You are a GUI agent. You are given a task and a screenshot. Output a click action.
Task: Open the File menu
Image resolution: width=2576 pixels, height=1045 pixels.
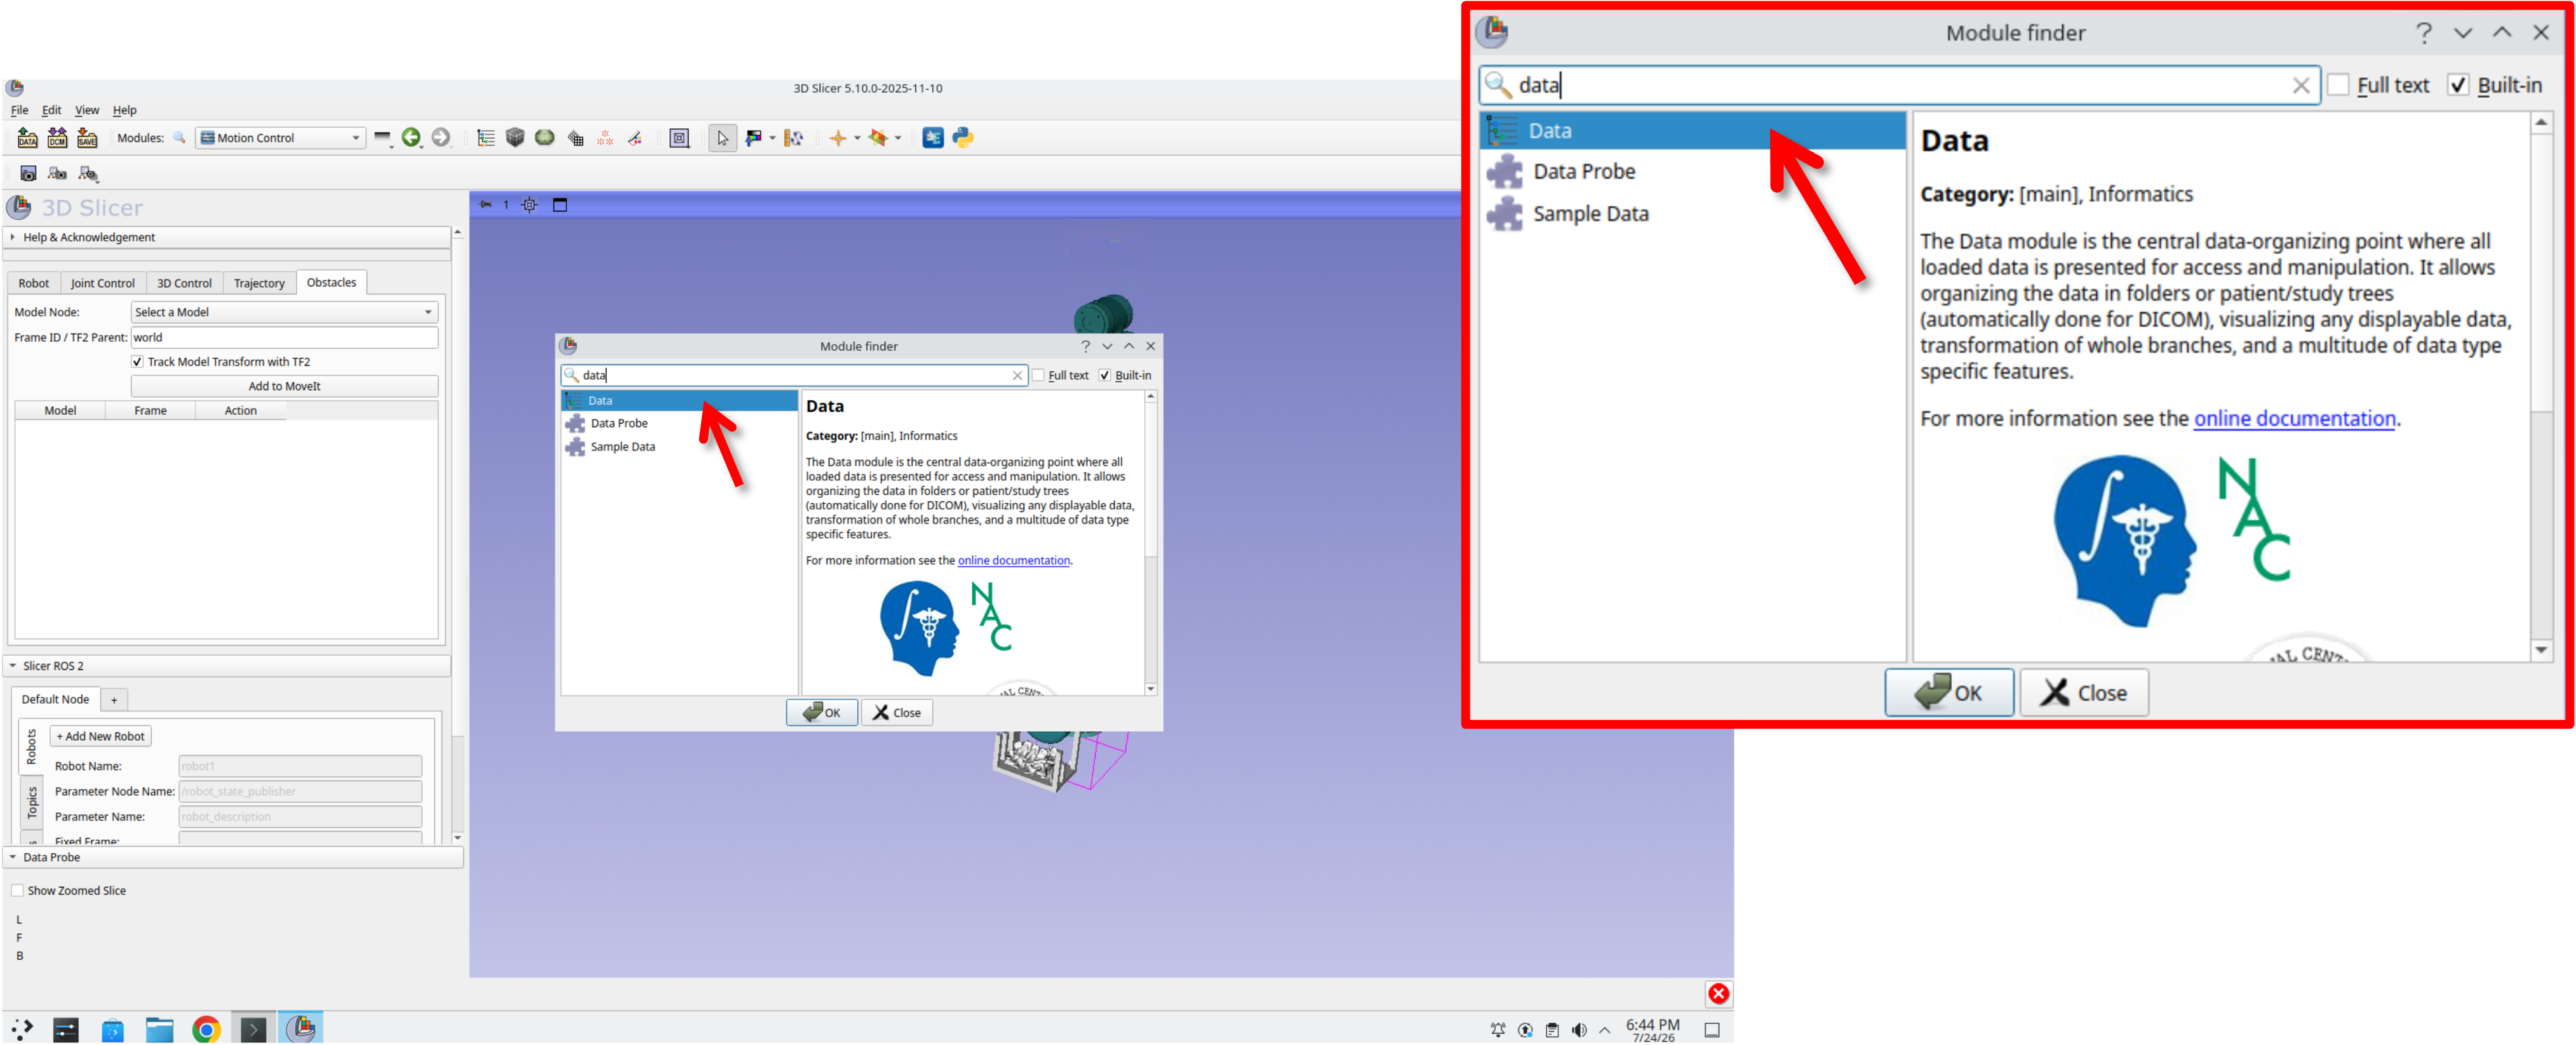(x=19, y=110)
